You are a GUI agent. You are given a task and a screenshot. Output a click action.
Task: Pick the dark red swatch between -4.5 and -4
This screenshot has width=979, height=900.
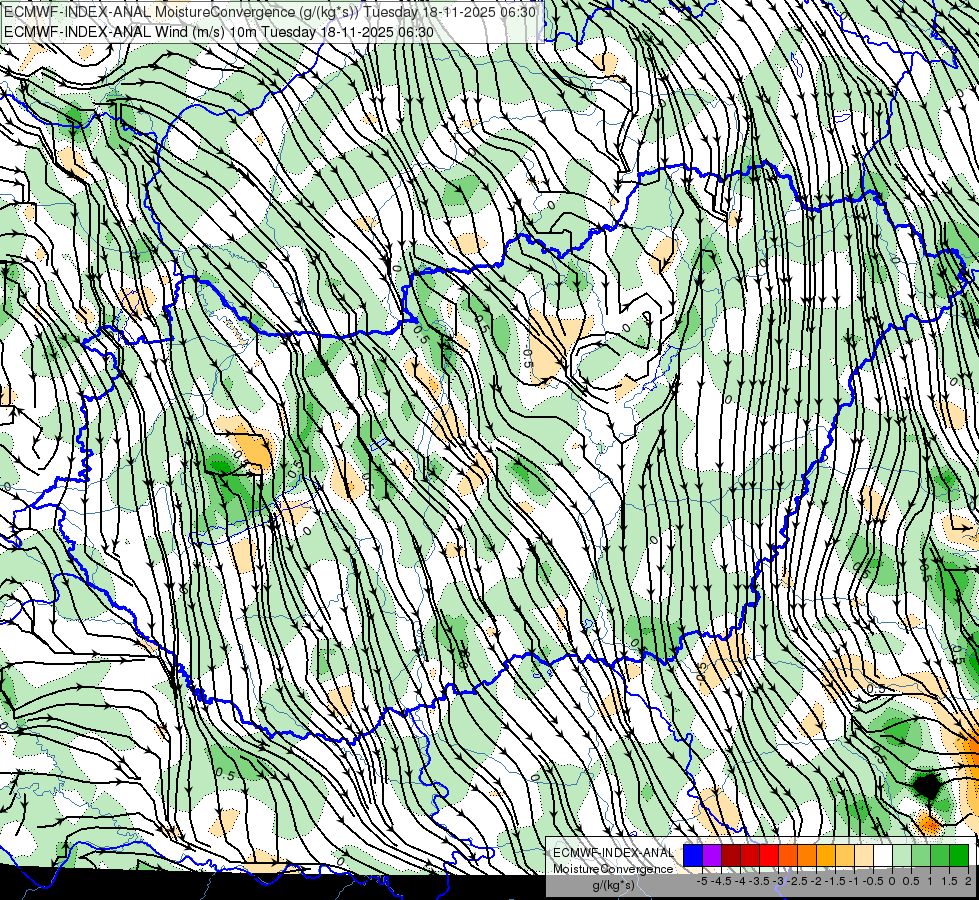pos(731,855)
